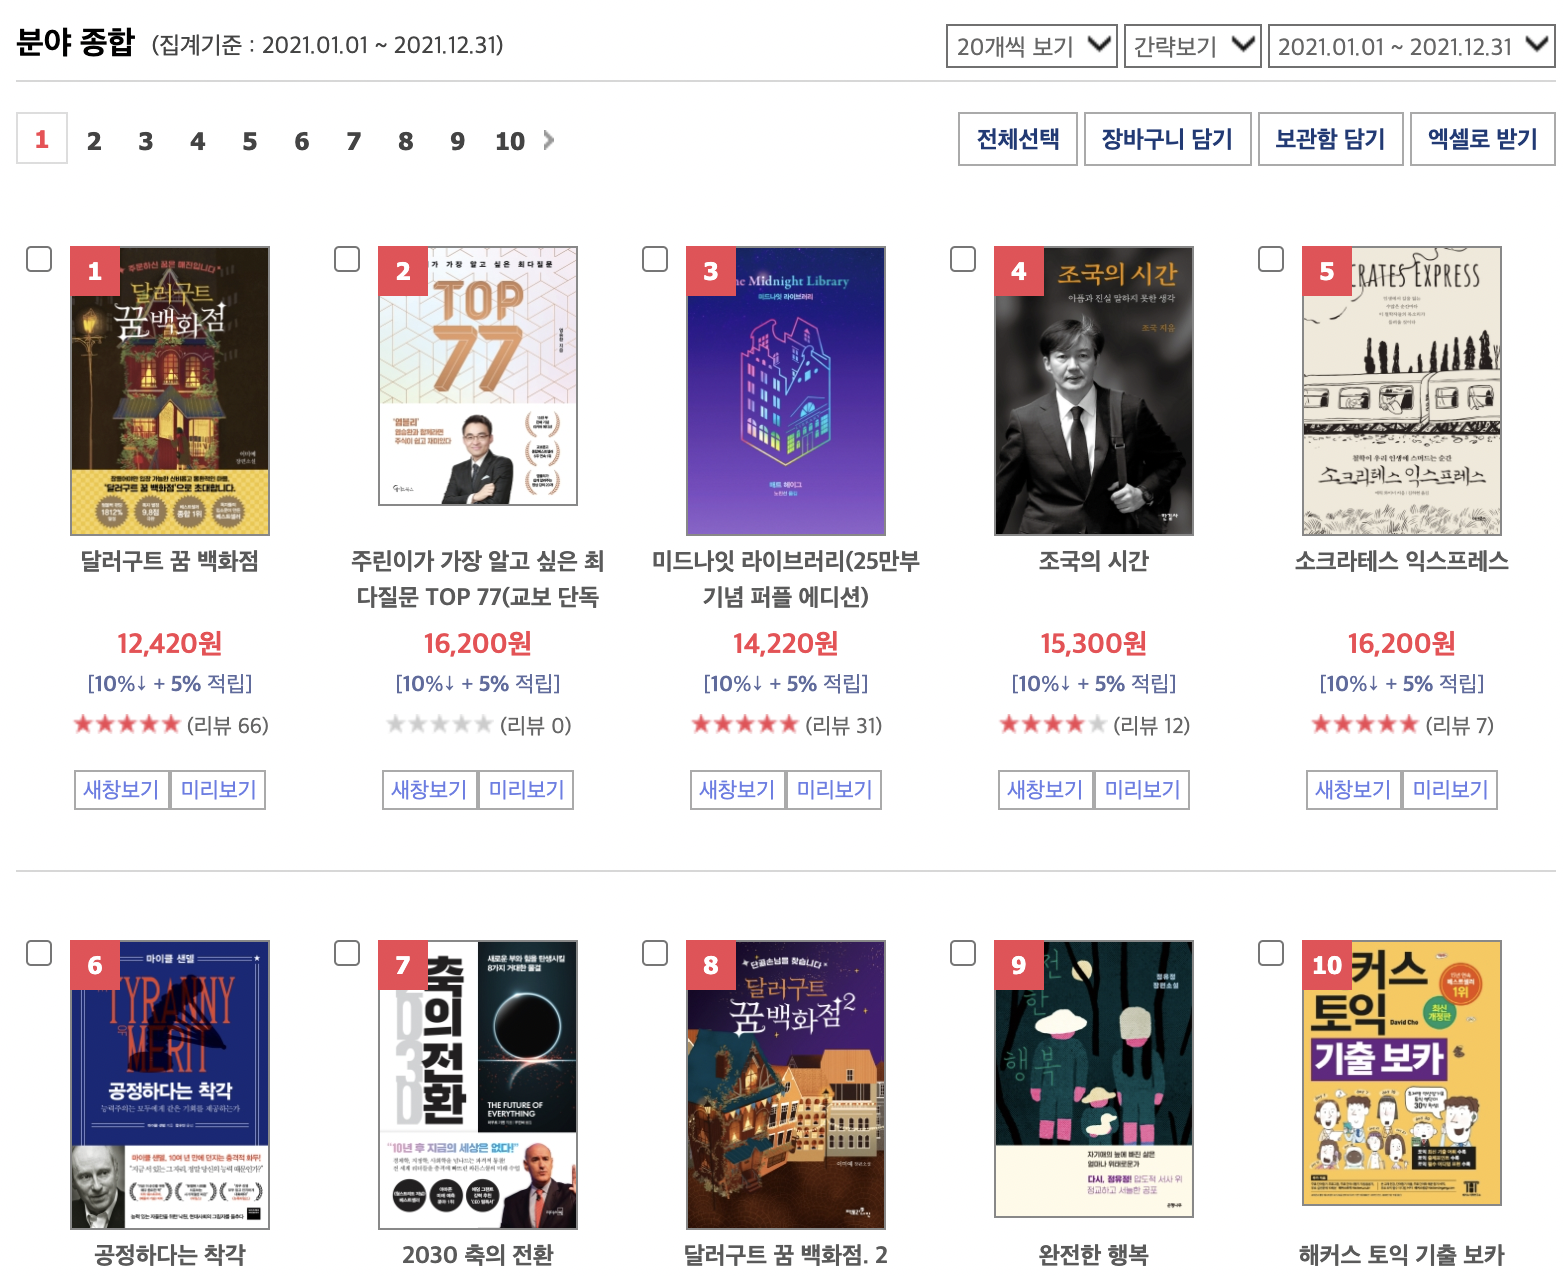Go to page 6

tap(302, 141)
